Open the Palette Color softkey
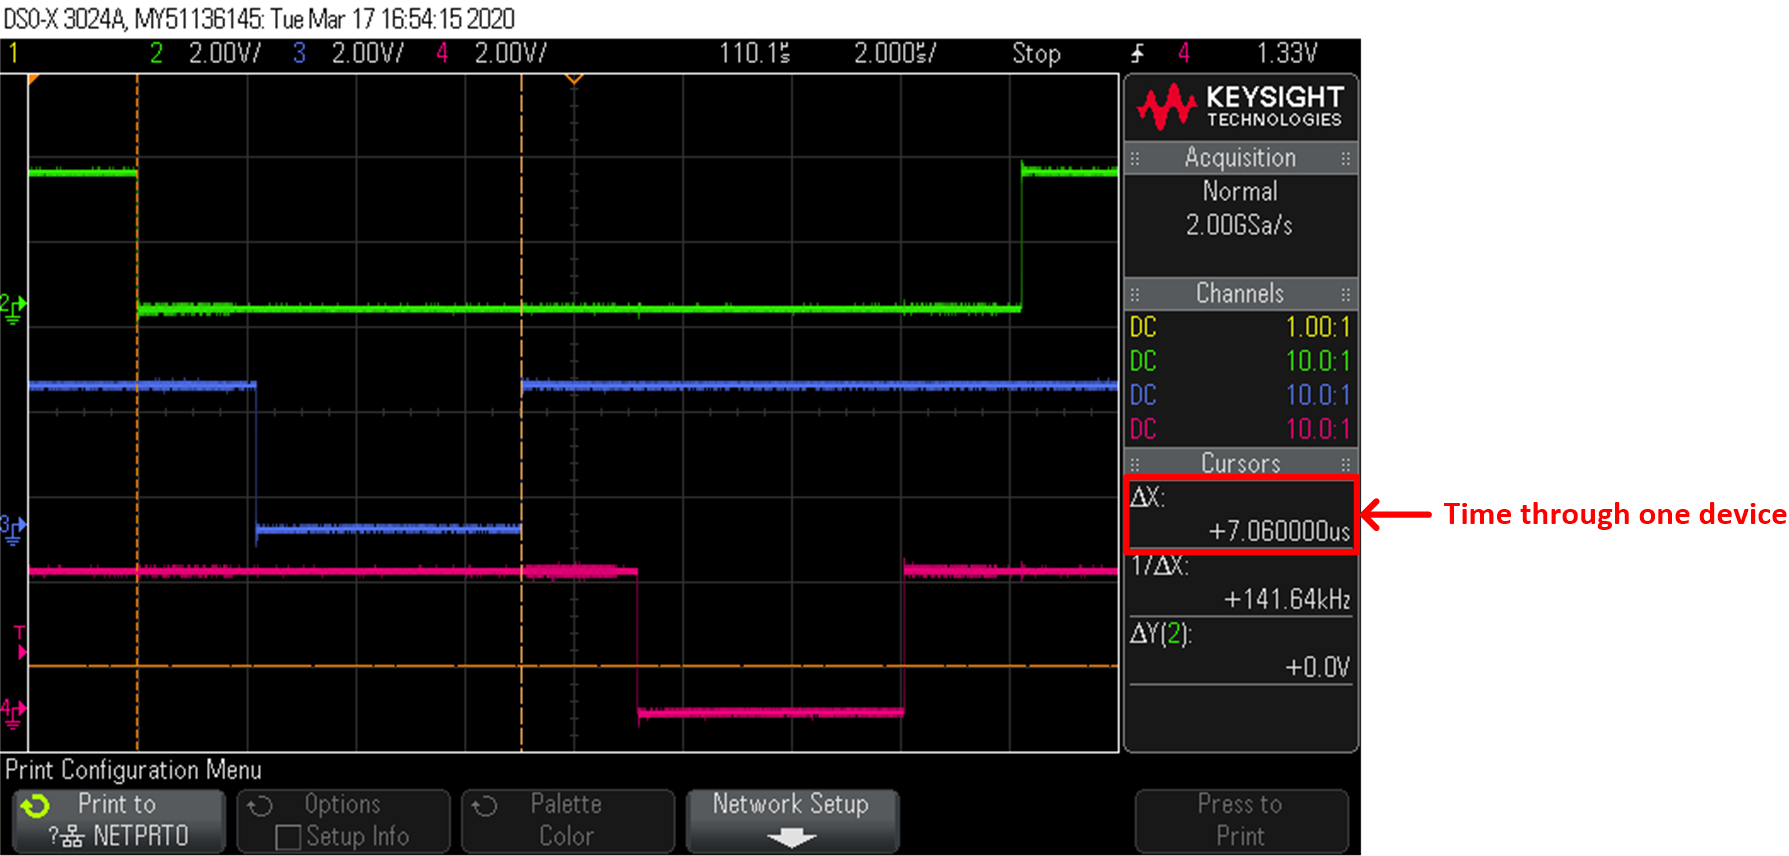This screenshot has height=856, width=1789. [x=566, y=821]
